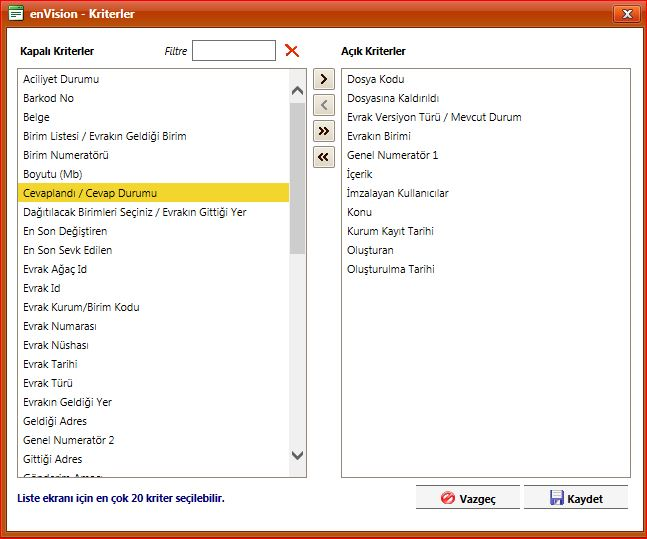The image size is (647, 539).
Task: Select Birim Listesi / Evrakın Geldiği Birim
Action: click(x=153, y=136)
